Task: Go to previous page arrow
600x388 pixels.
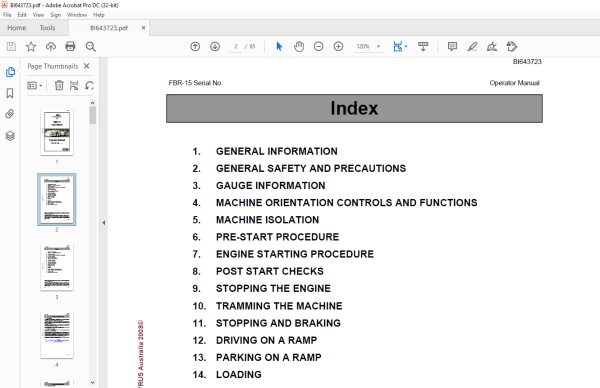Action: (x=195, y=47)
